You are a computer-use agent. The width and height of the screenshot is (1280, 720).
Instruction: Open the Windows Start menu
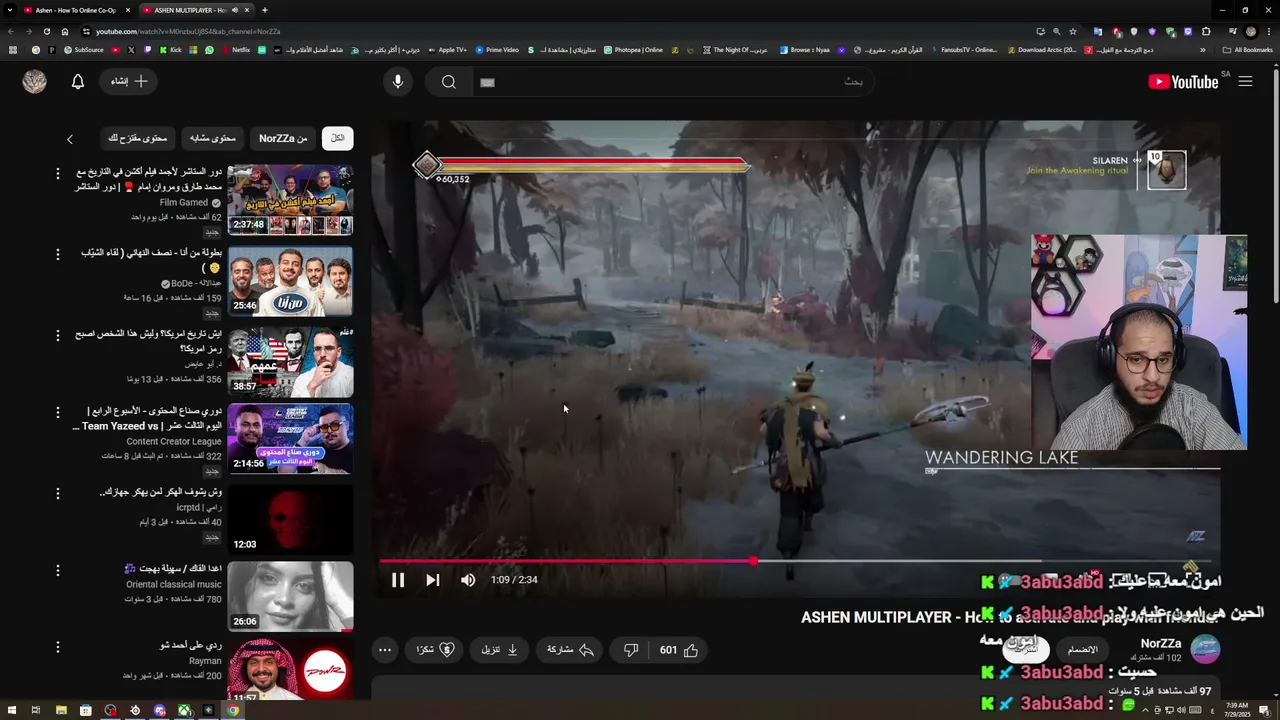[x=11, y=710]
